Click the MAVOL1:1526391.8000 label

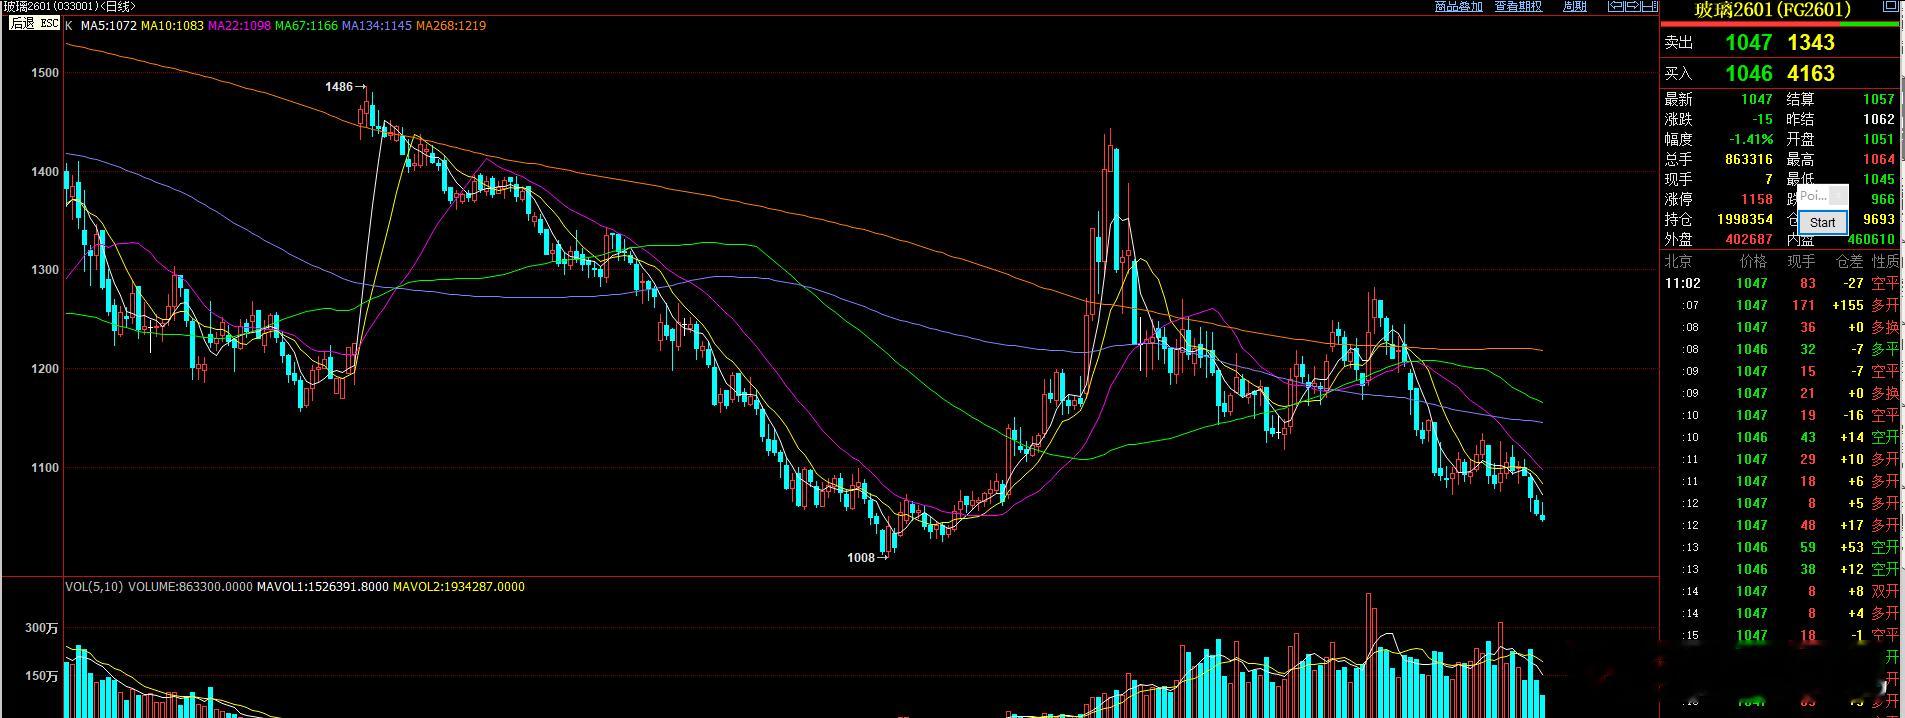[x=323, y=586]
